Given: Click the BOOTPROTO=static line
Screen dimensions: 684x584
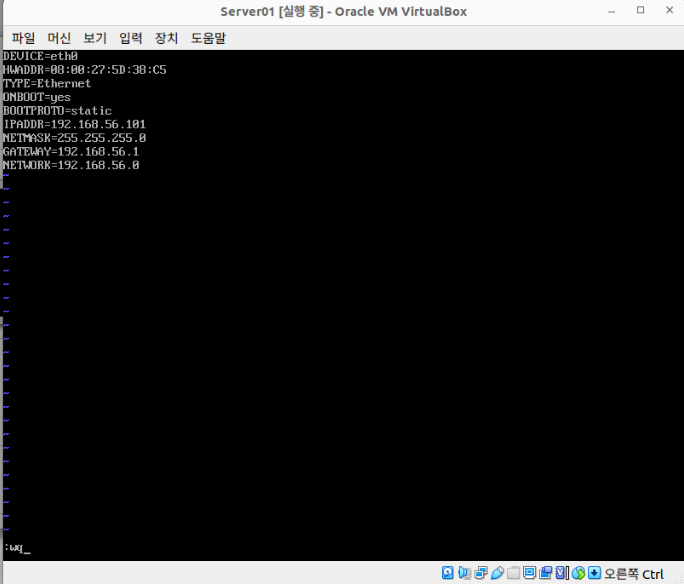Looking at the screenshot, I should tap(57, 110).
